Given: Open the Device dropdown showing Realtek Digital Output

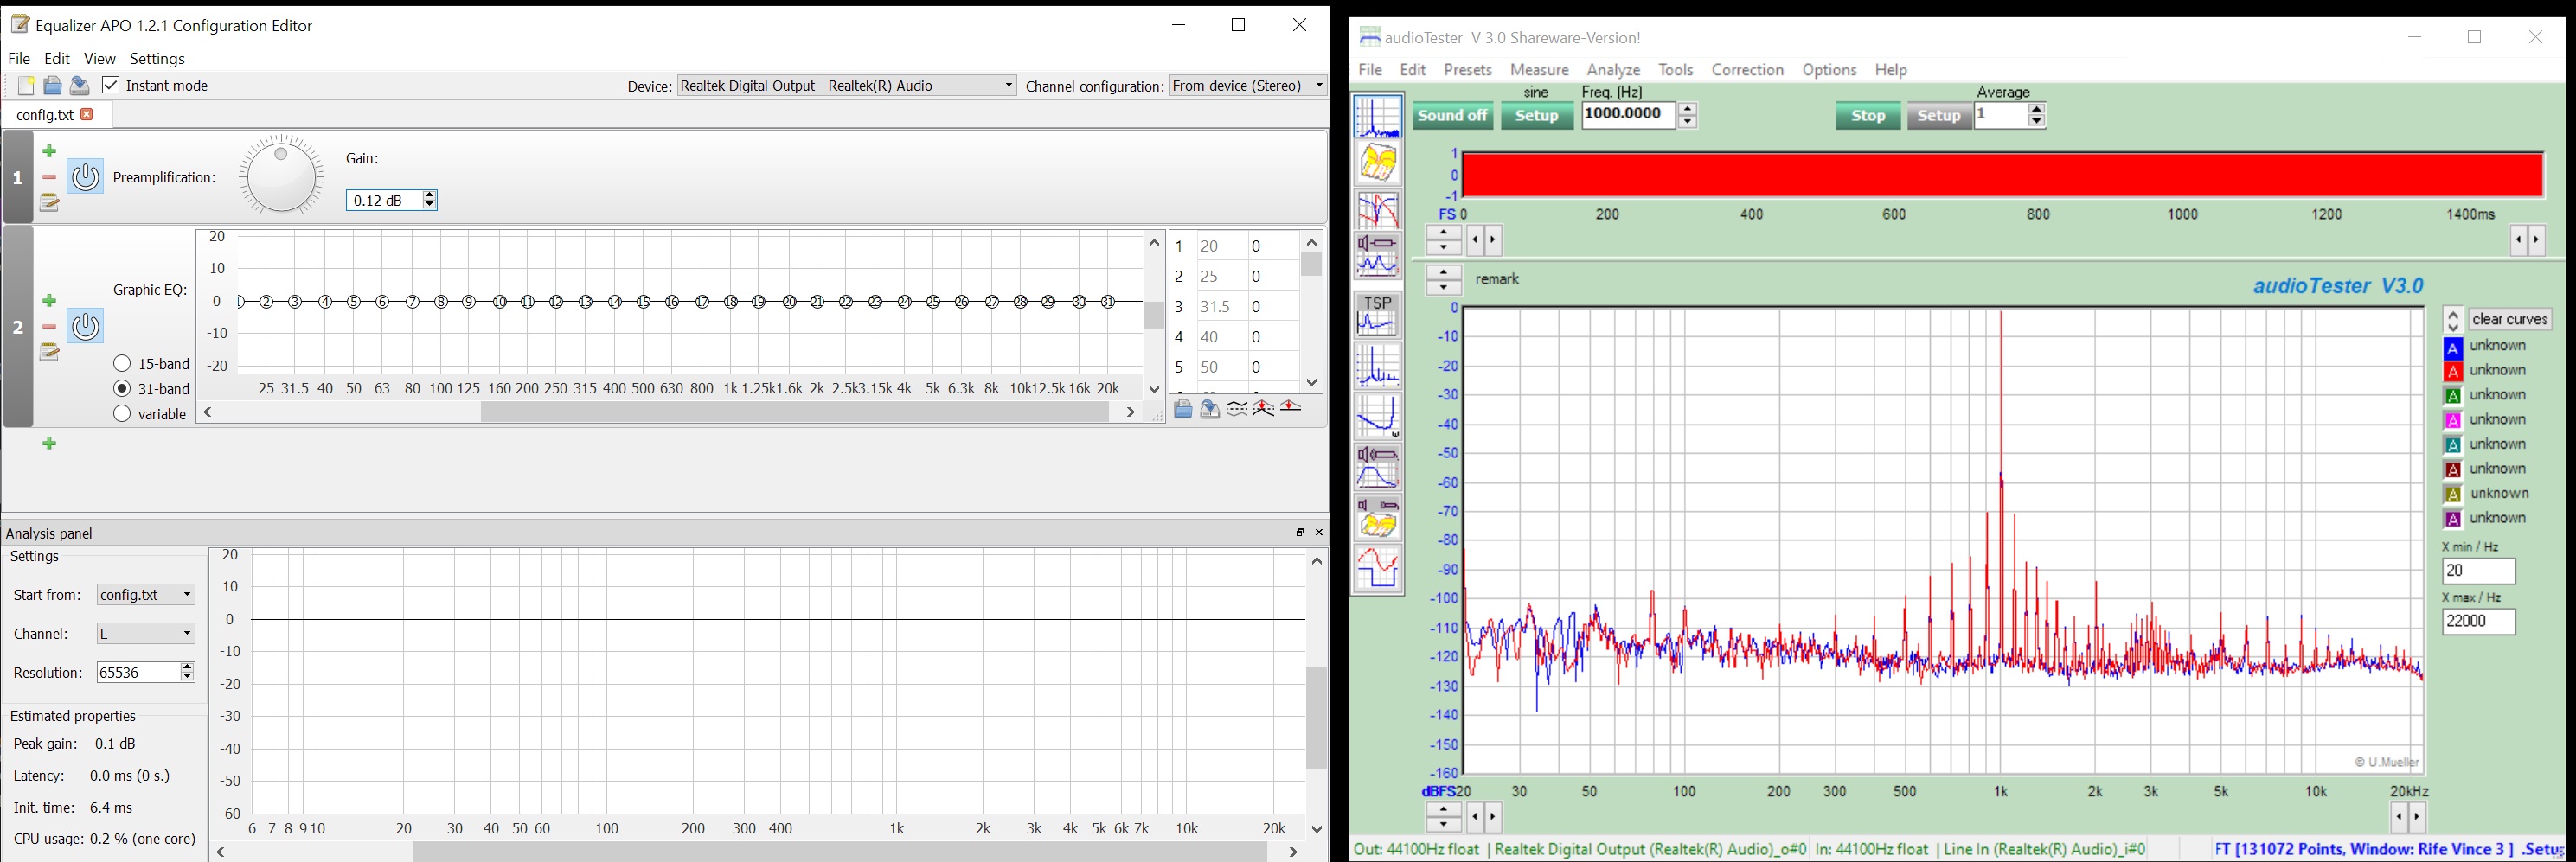Looking at the screenshot, I should [847, 86].
